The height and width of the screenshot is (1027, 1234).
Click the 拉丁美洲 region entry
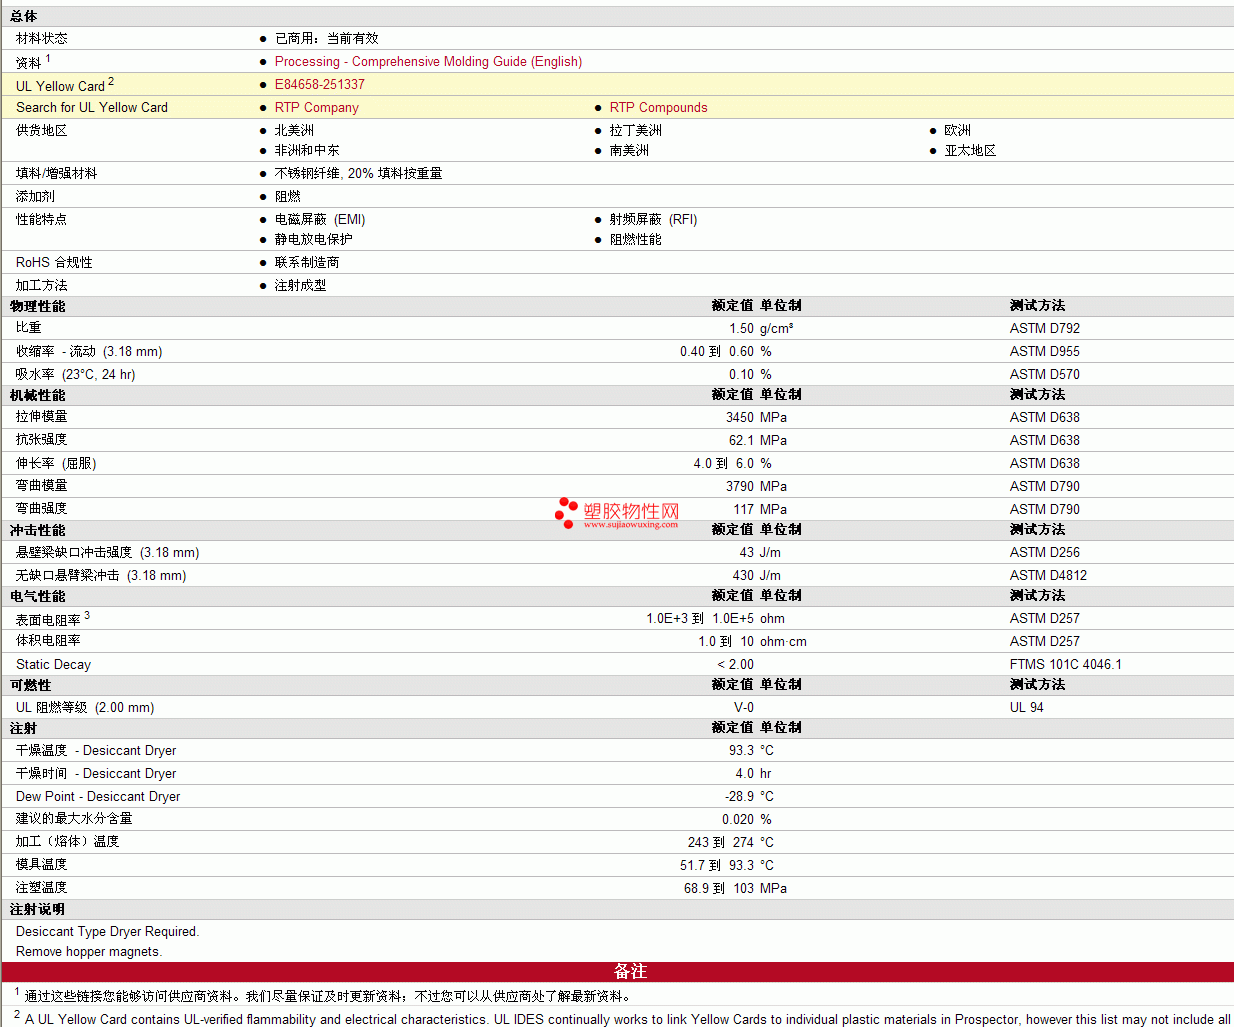tap(636, 130)
